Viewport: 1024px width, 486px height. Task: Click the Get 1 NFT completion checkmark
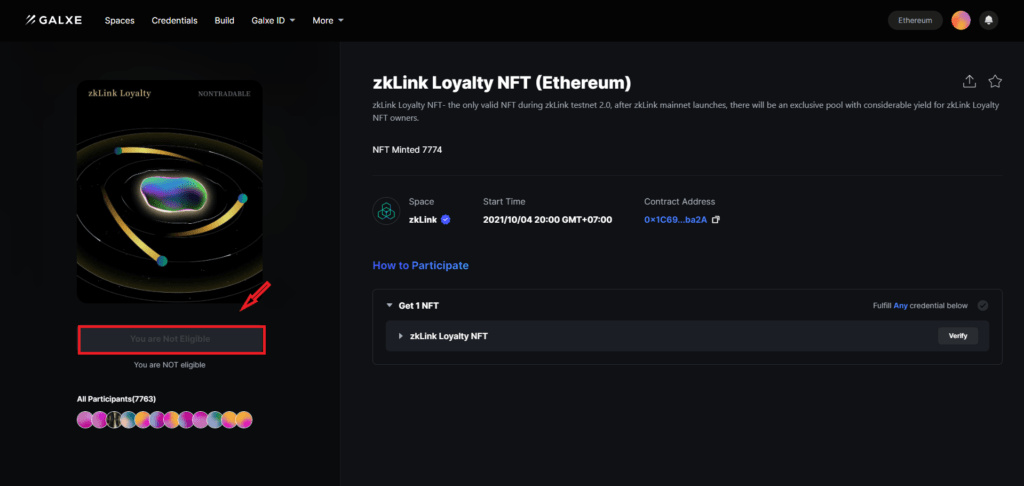[983, 306]
